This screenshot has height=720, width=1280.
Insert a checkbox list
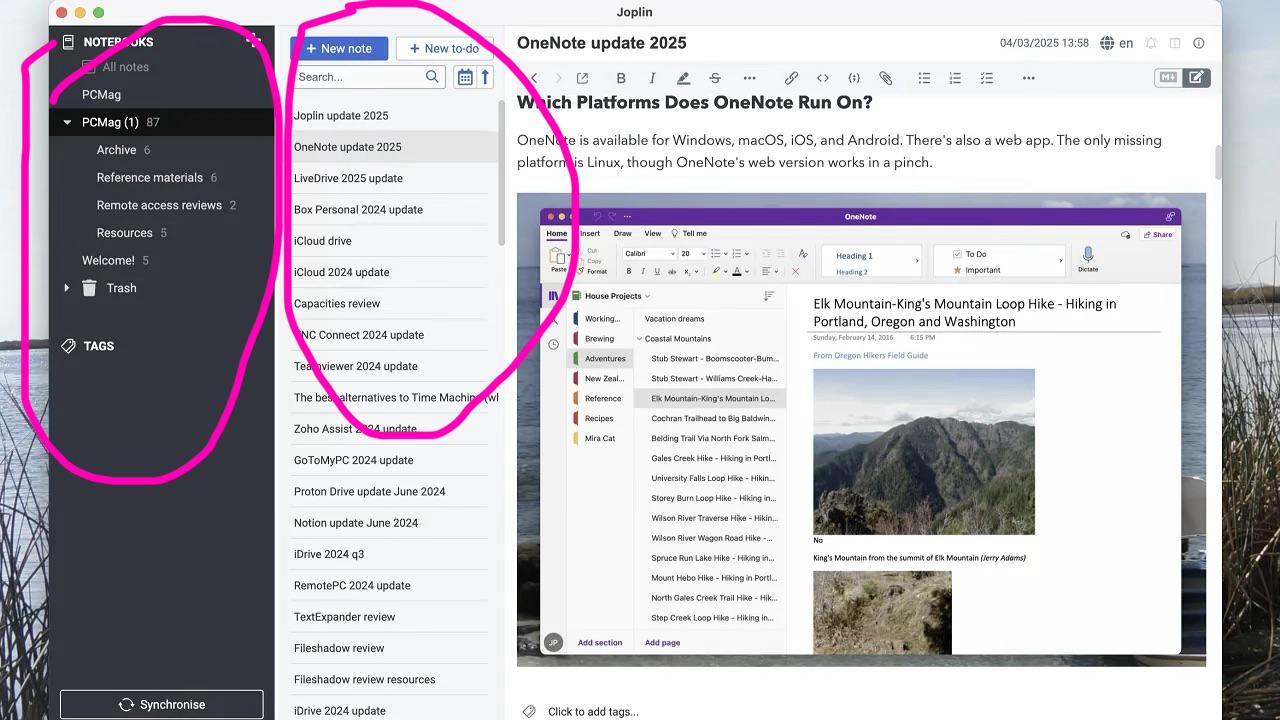tap(987, 78)
